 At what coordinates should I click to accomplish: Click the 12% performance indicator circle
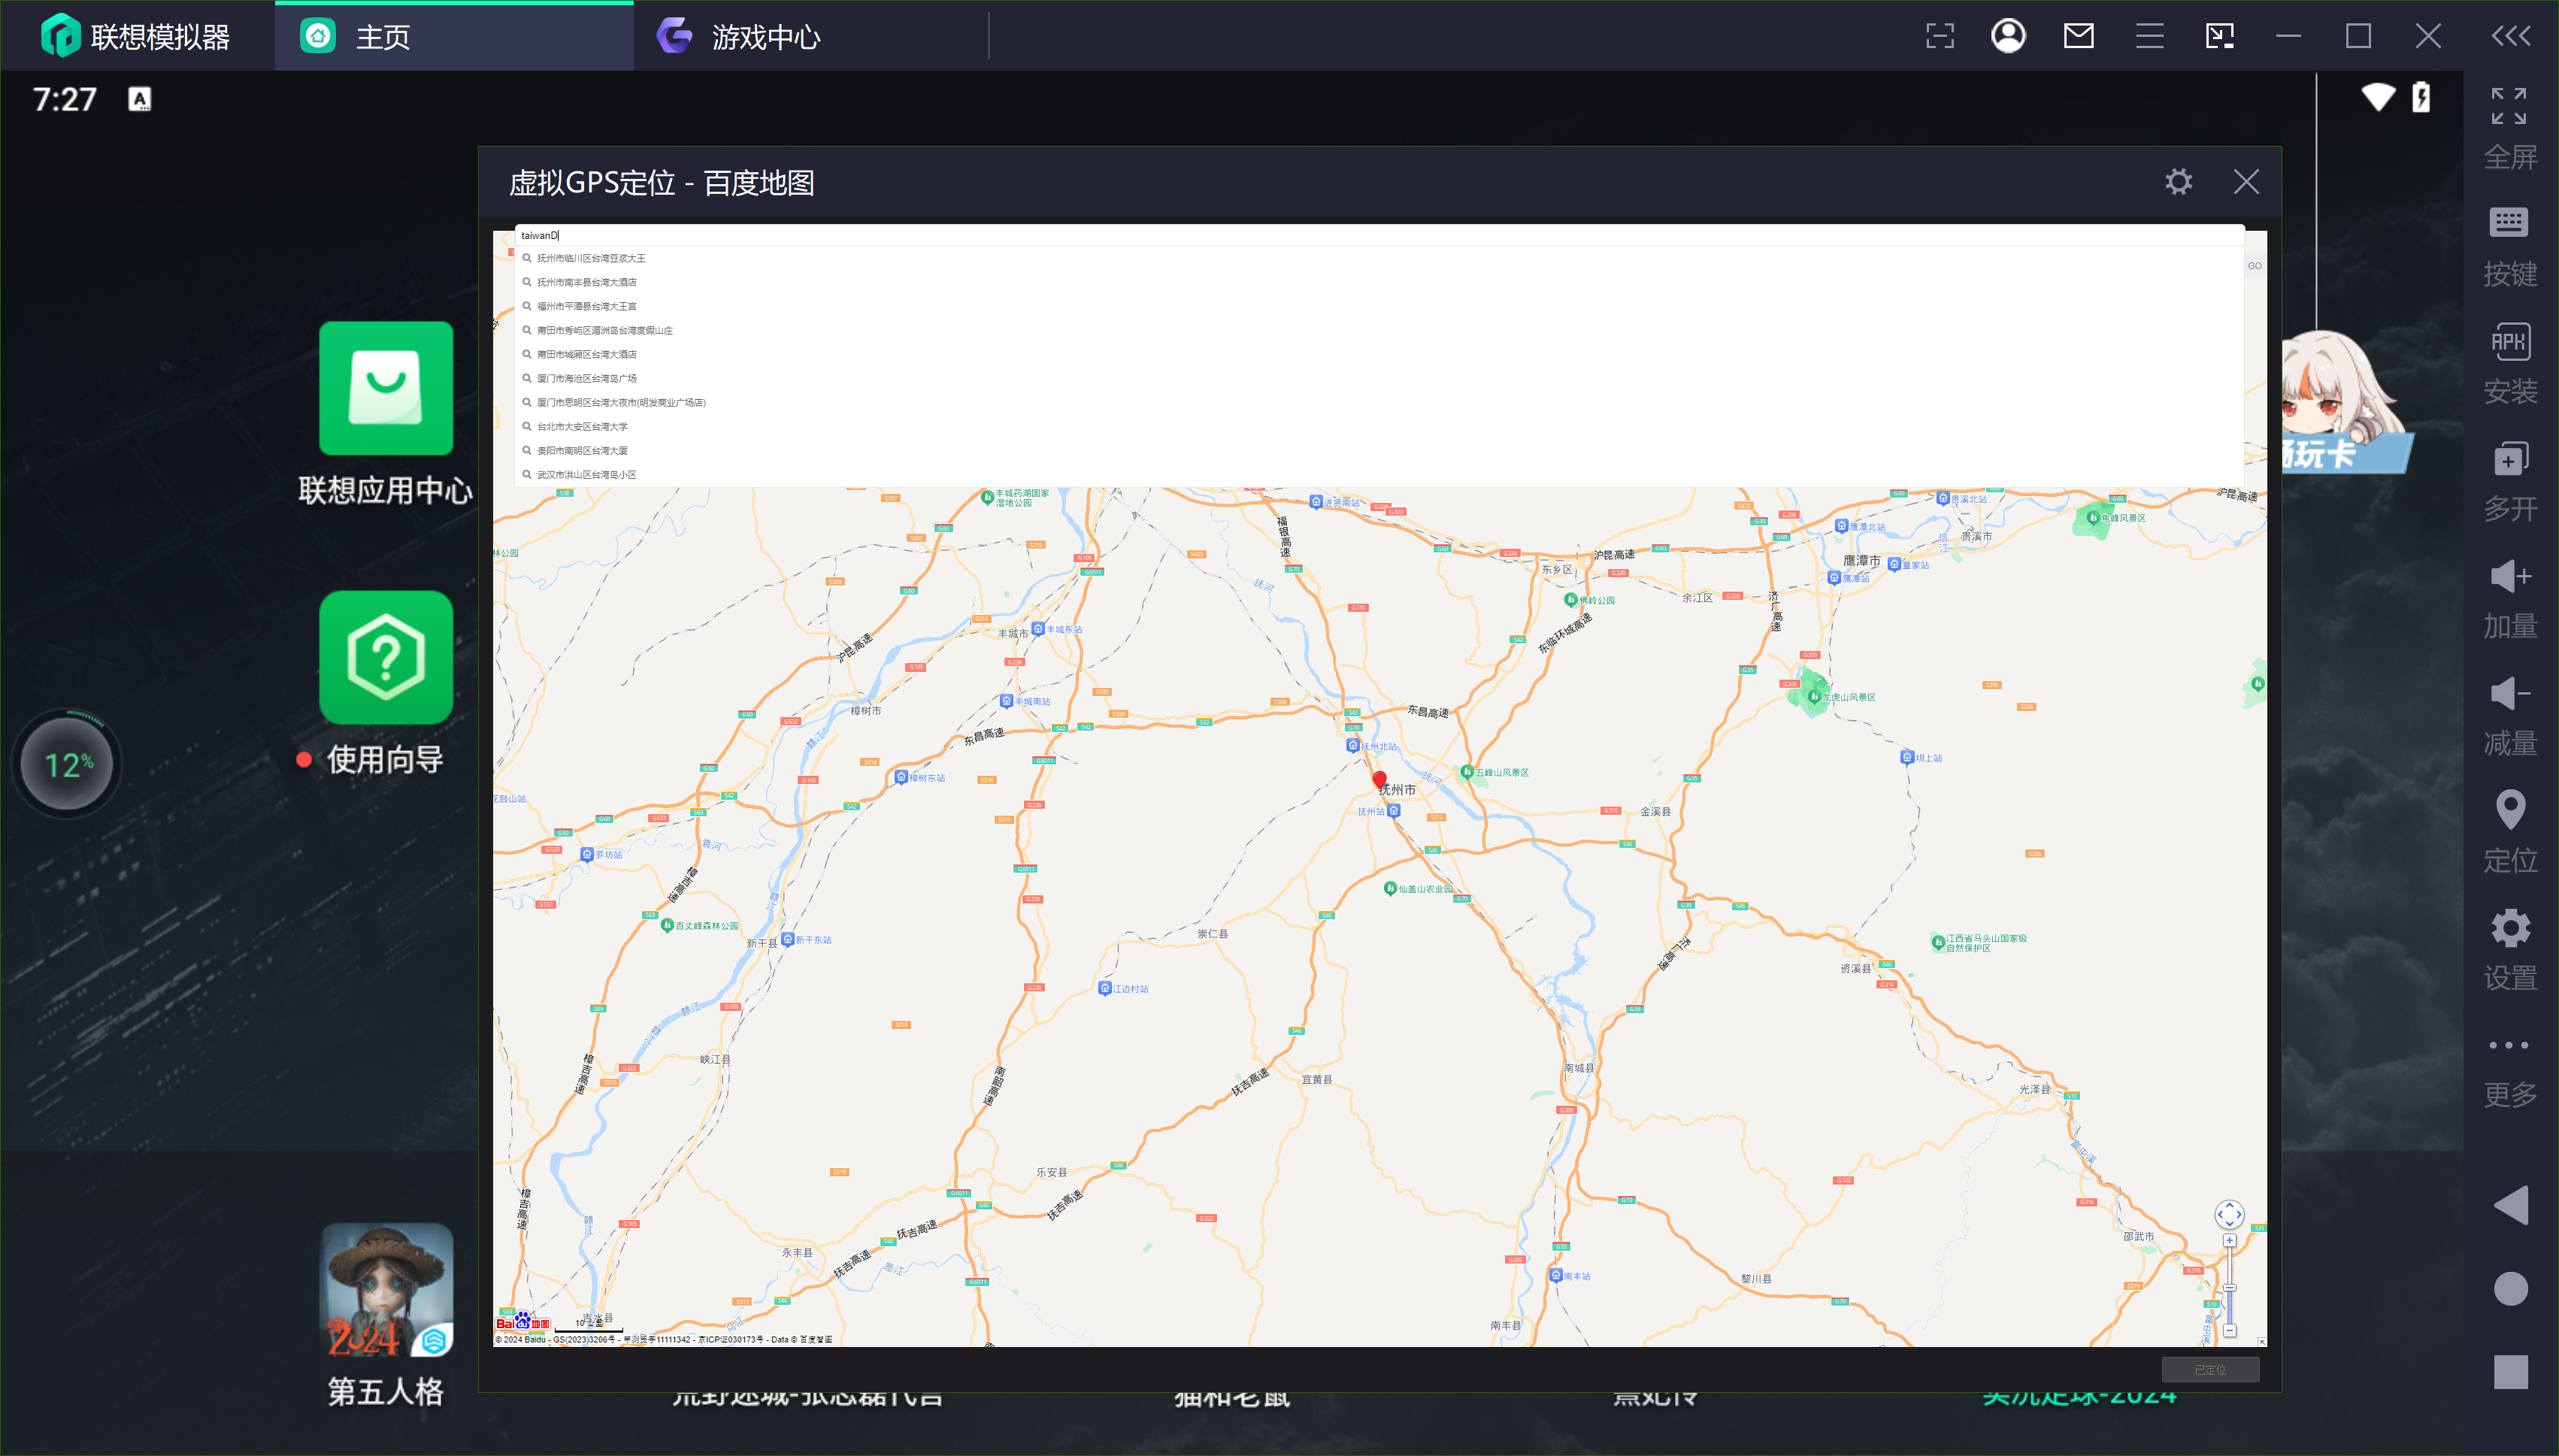[67, 764]
